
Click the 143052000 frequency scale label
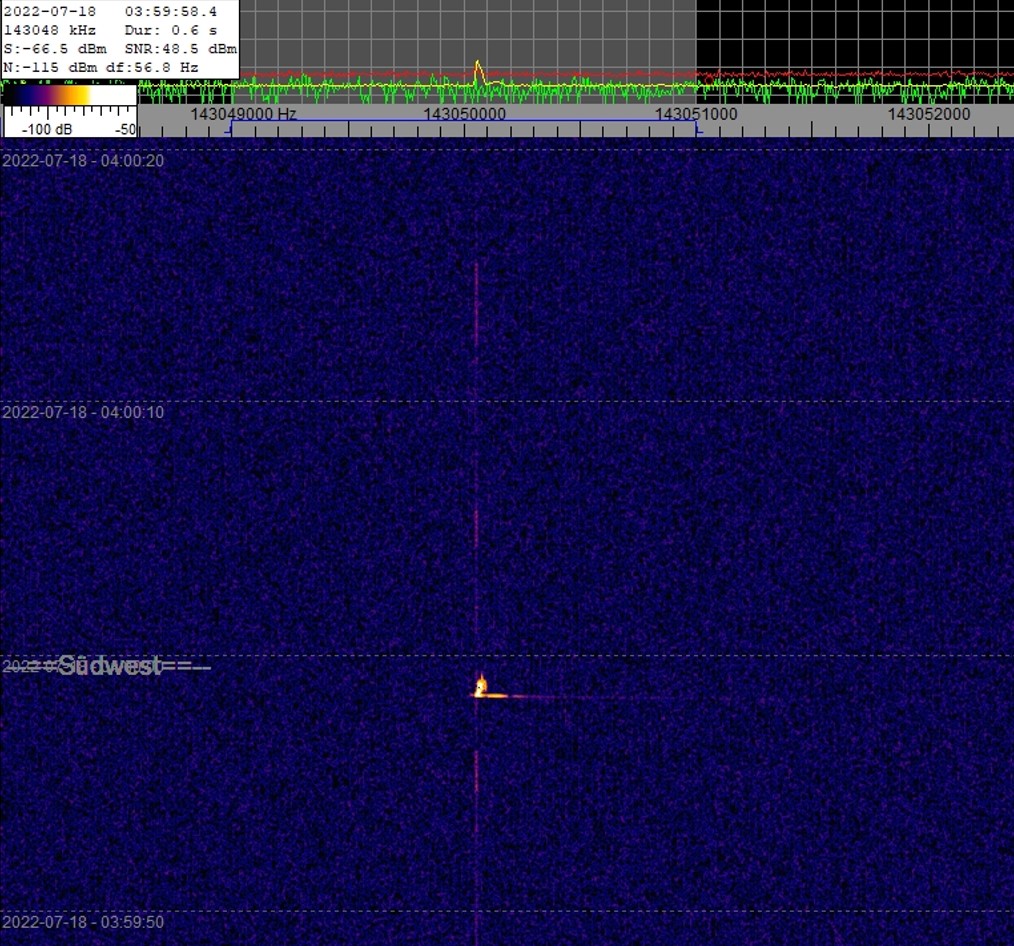pyautogui.click(x=929, y=114)
